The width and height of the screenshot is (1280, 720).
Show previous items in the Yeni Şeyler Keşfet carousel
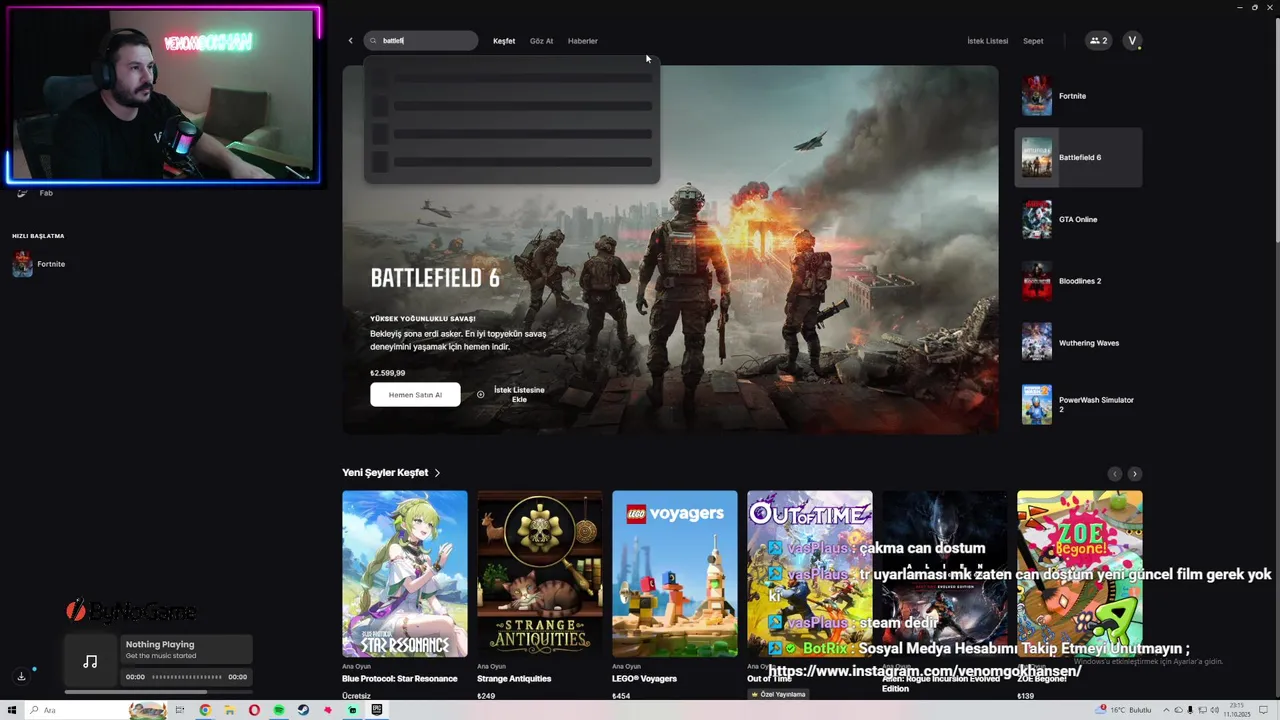[x=1115, y=474]
